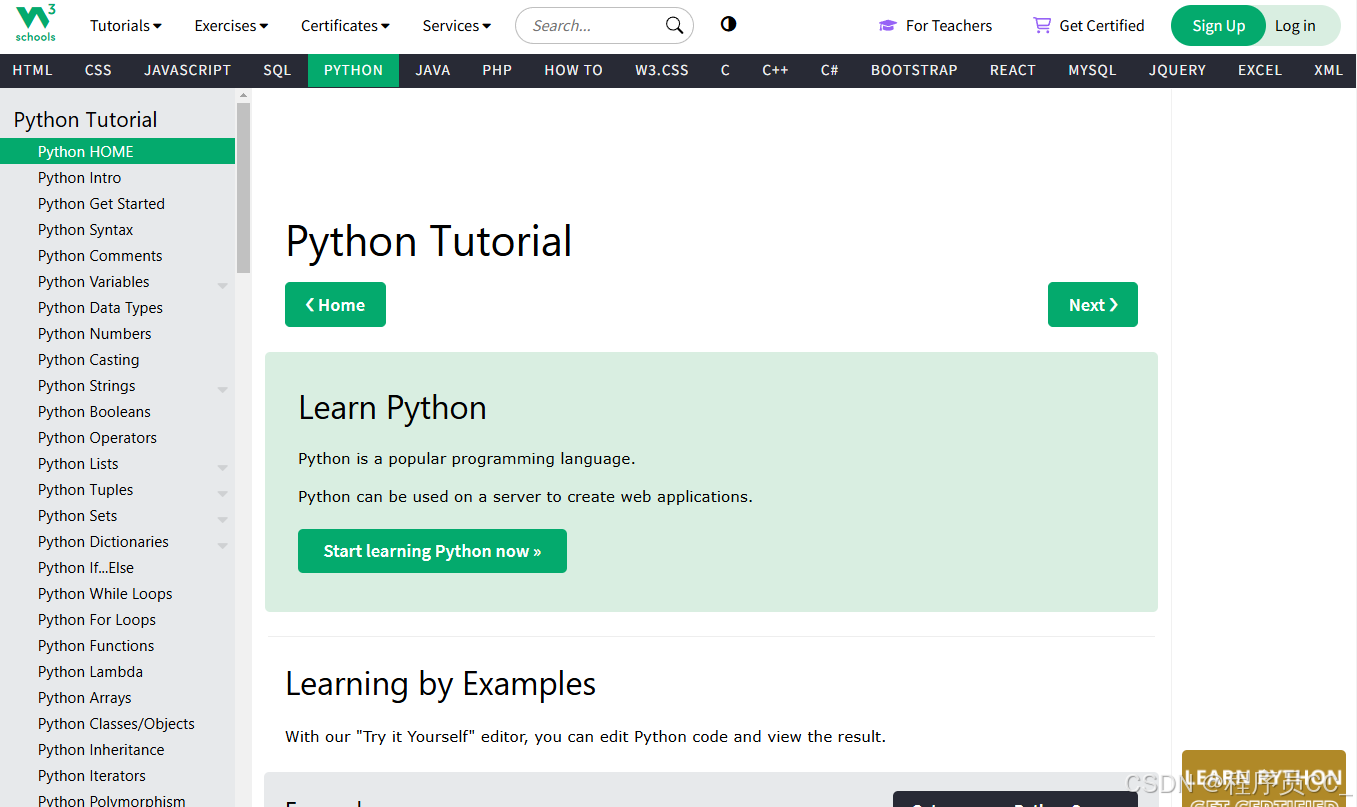The height and width of the screenshot is (807, 1357).
Task: Open the REACT tab
Action: point(1013,70)
